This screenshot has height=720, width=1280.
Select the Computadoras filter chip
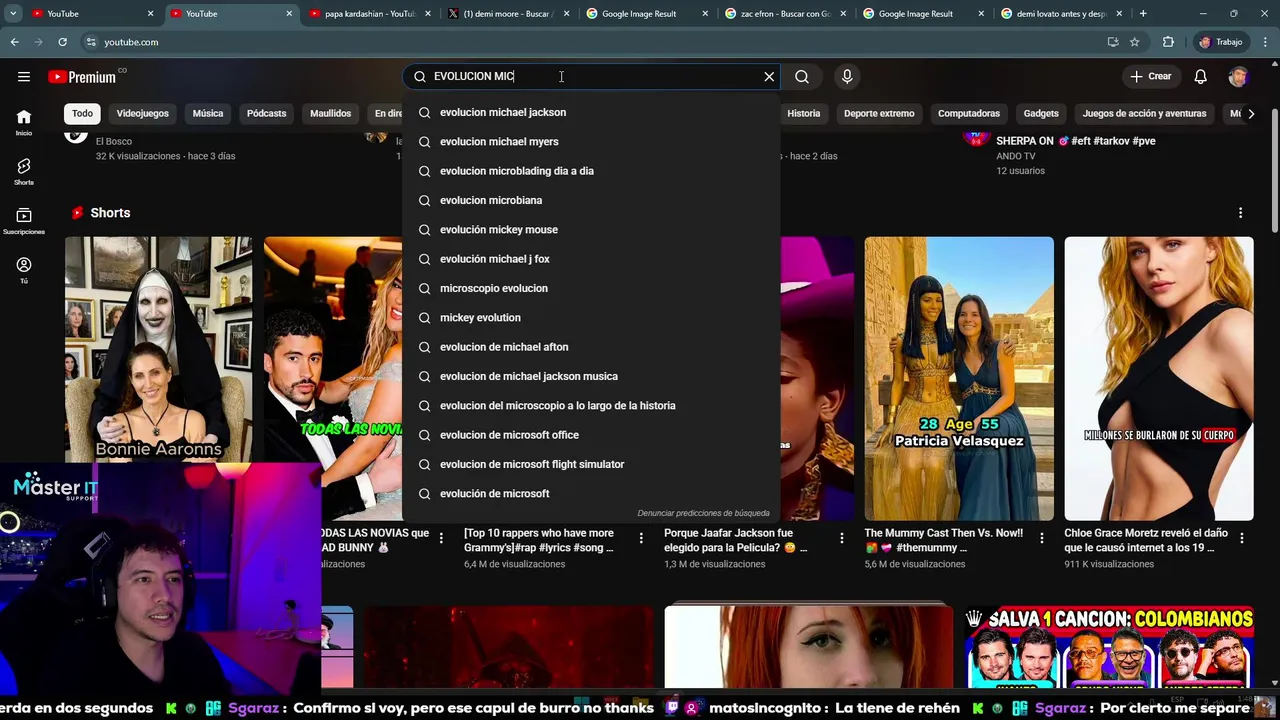968,113
